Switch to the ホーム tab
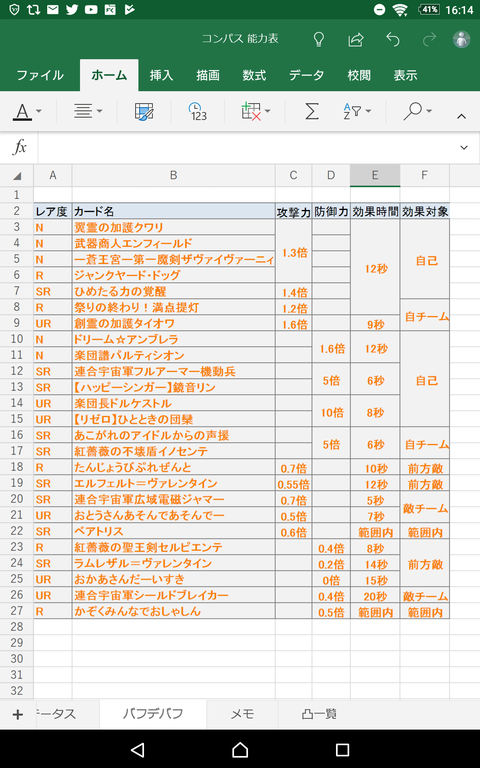Image resolution: width=480 pixels, height=768 pixels. pos(109,75)
